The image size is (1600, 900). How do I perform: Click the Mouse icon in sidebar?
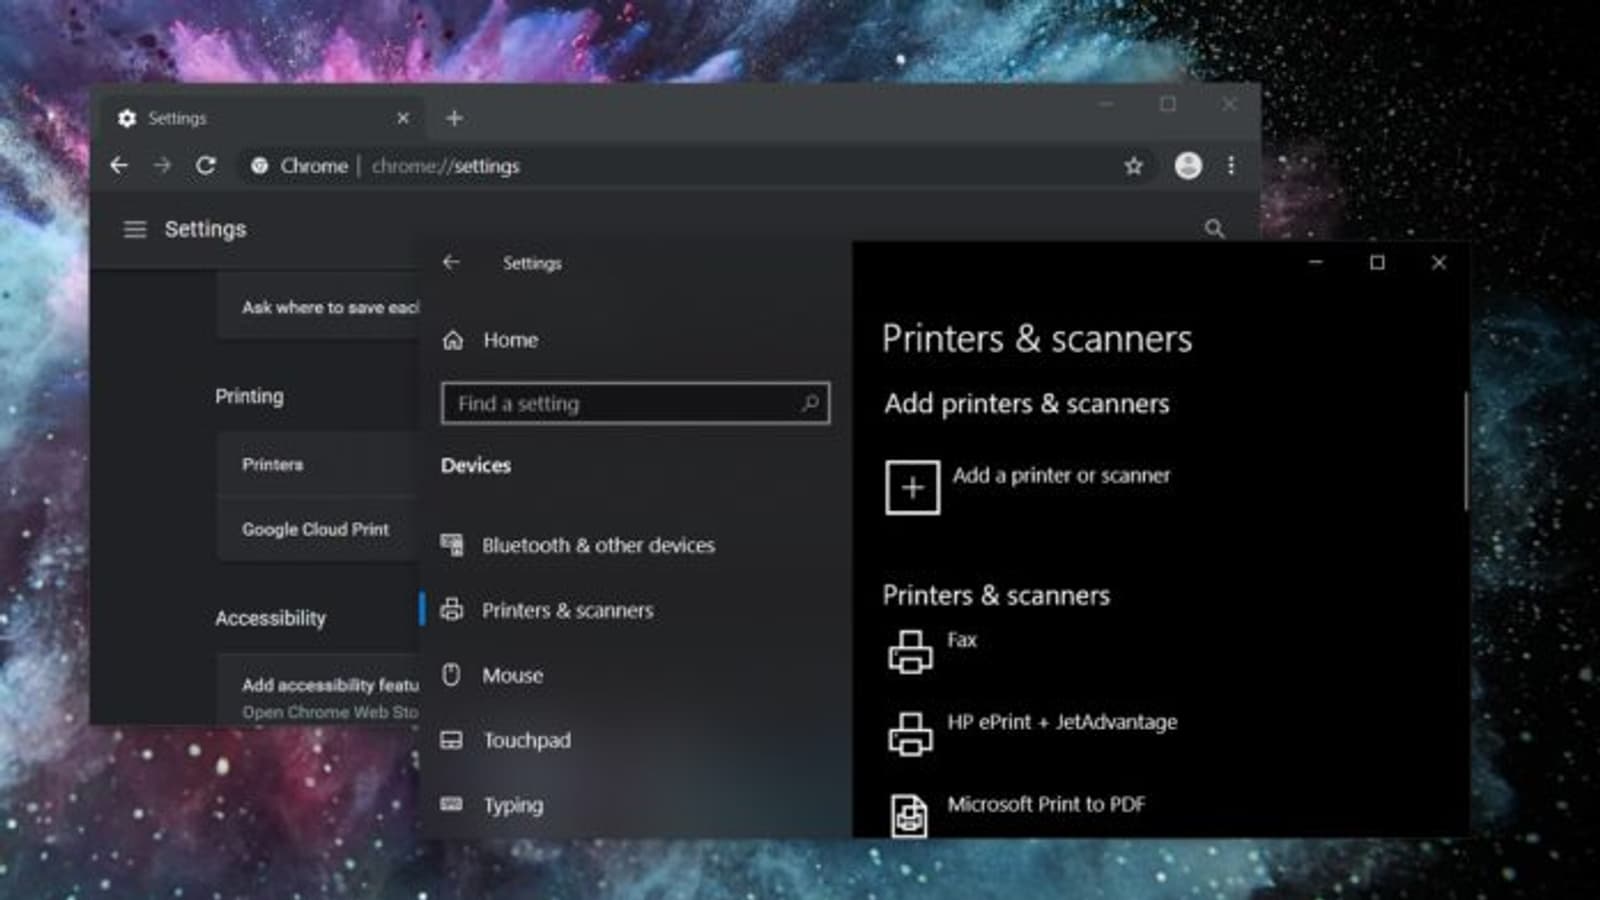click(452, 674)
